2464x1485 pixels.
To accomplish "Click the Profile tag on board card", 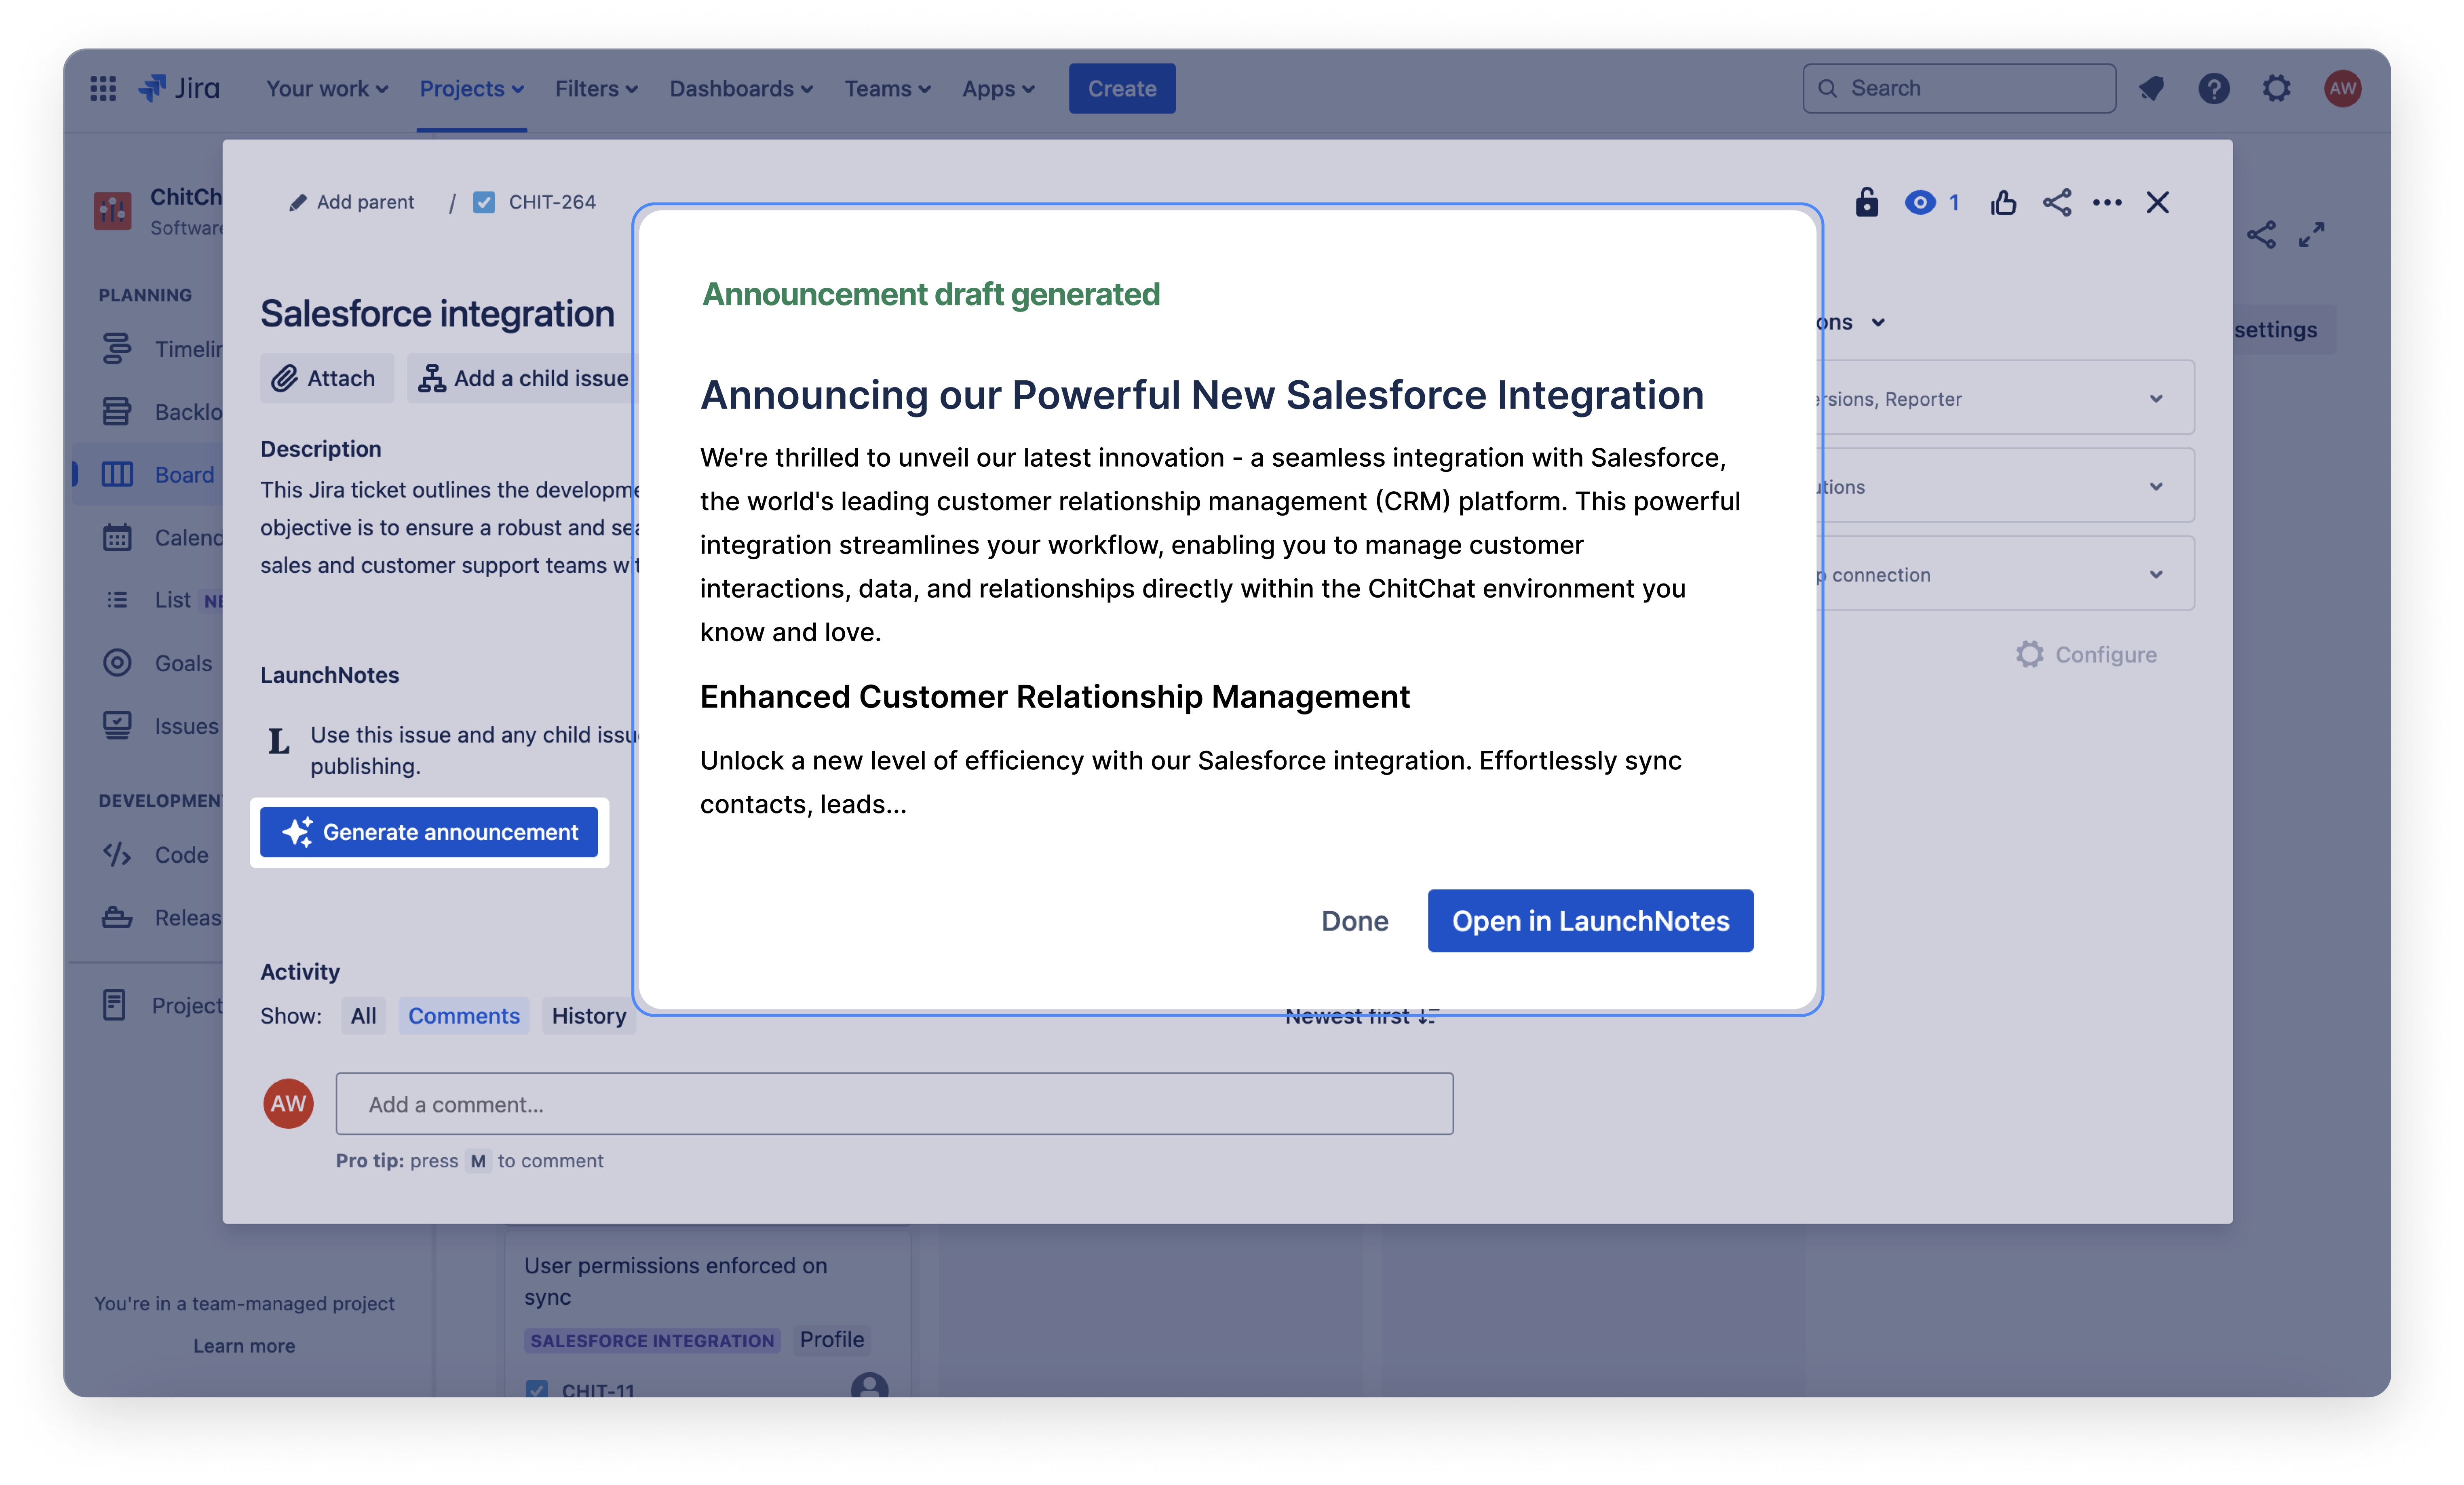I will tap(831, 1339).
